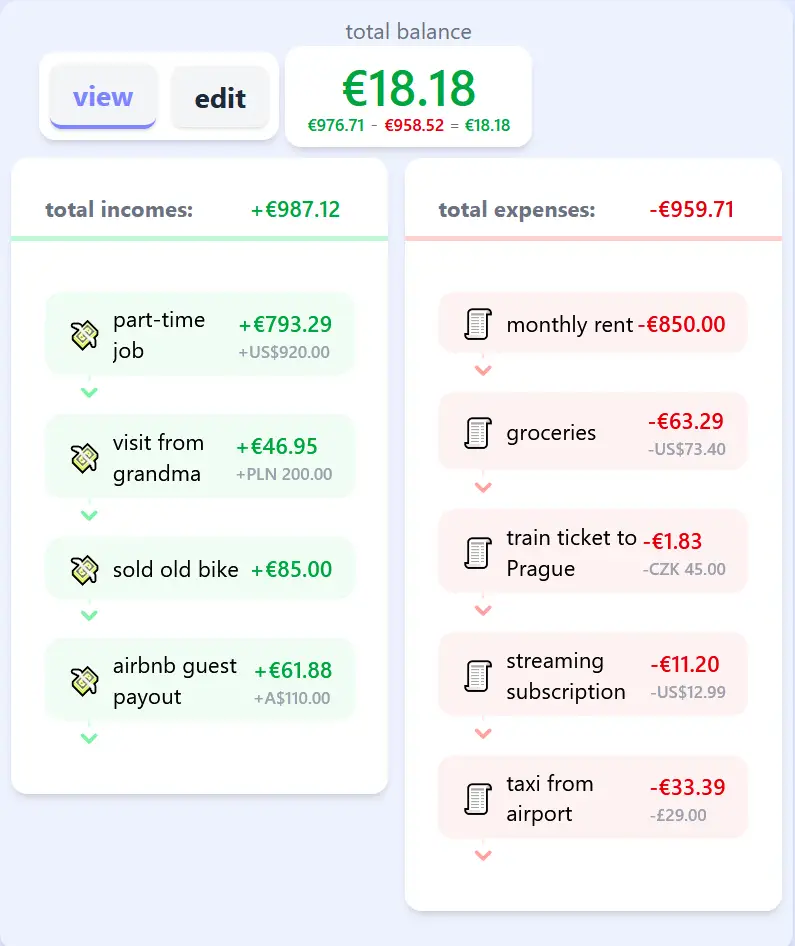Click the total incomes header
This screenshot has width=795, height=946.
point(119,210)
